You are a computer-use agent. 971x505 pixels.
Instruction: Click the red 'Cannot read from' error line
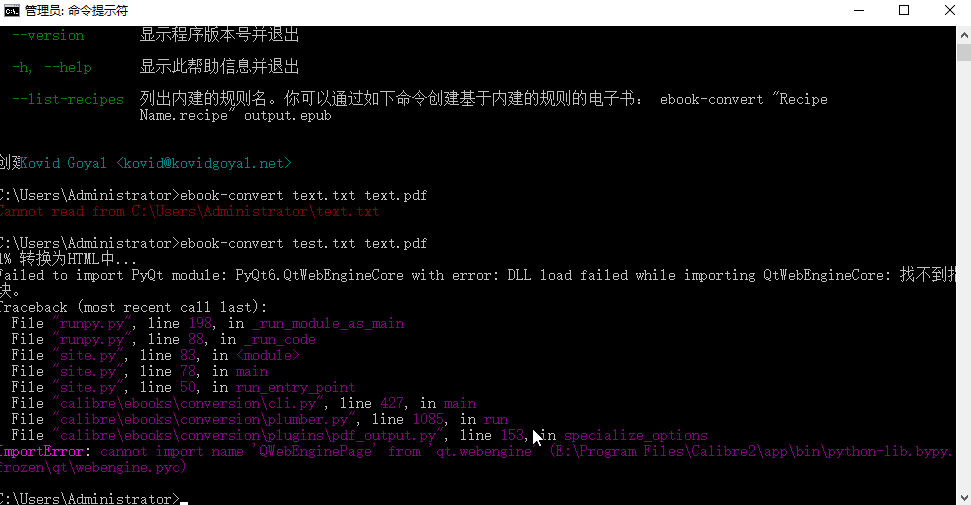pos(190,211)
